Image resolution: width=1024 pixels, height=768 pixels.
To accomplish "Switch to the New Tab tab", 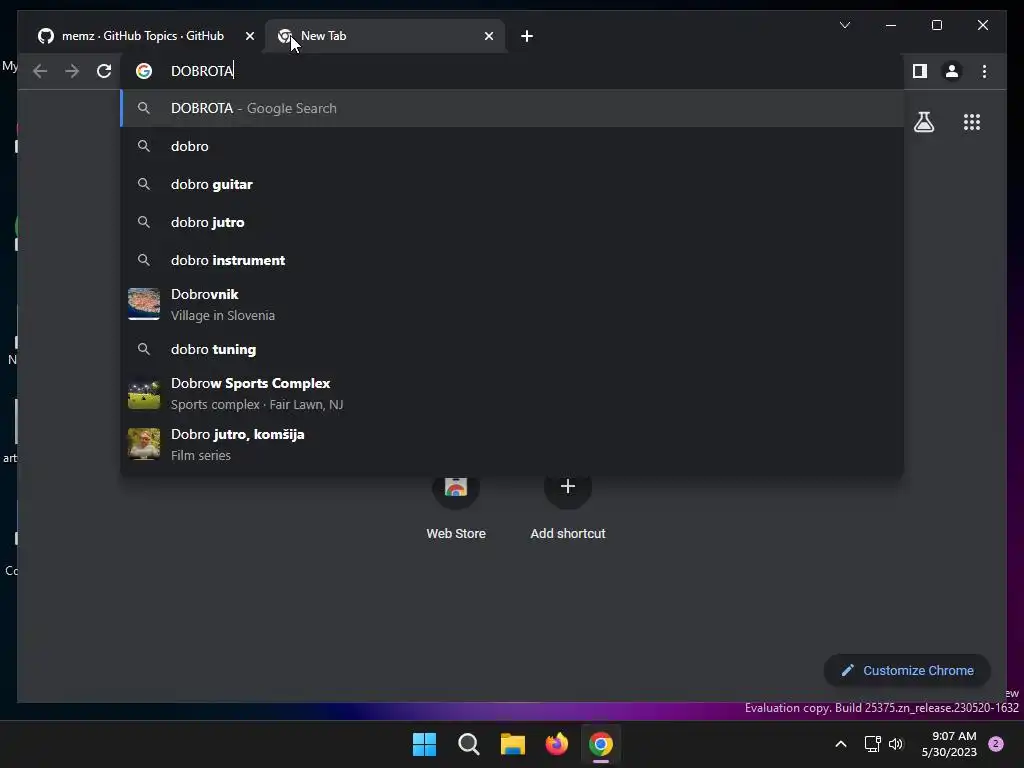I will pyautogui.click(x=385, y=36).
